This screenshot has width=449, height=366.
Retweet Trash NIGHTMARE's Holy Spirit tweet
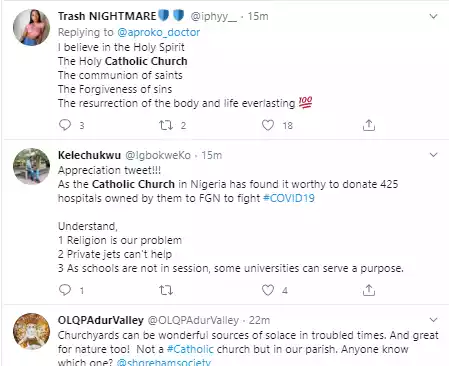tap(166, 125)
